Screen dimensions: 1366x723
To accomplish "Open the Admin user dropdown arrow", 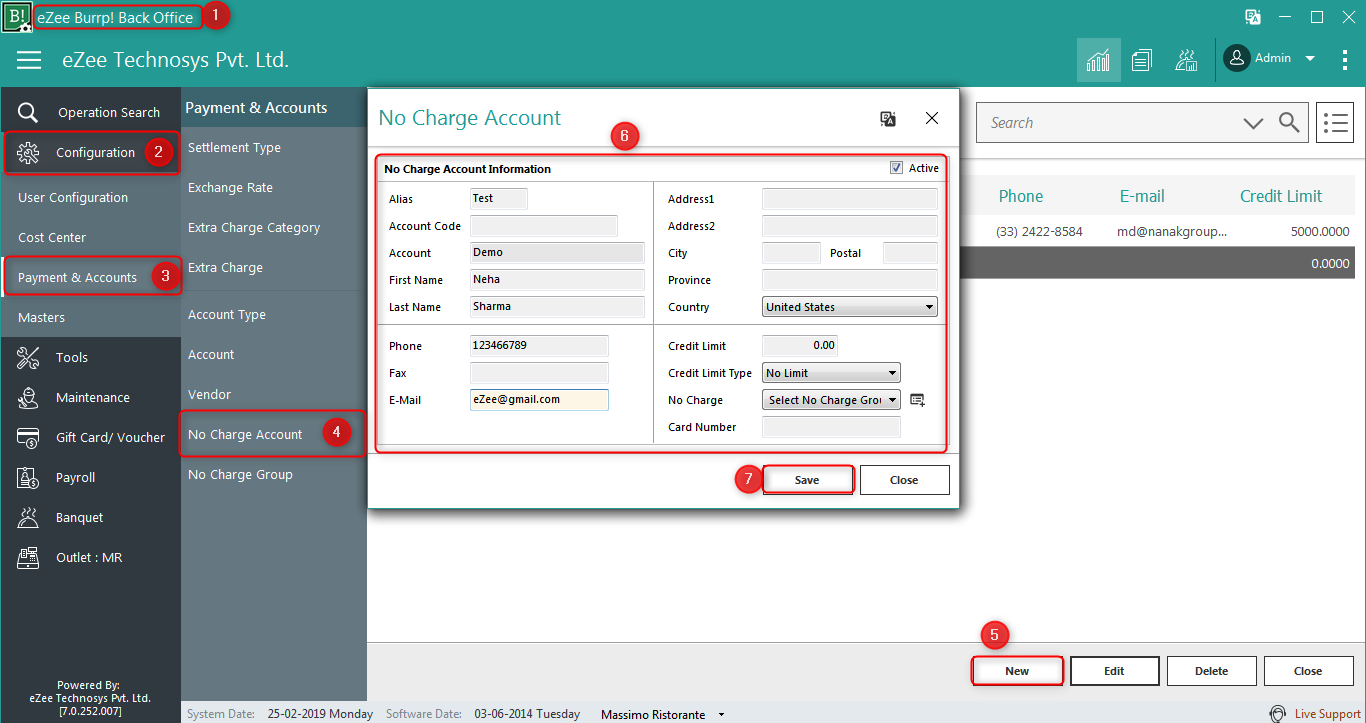I will click(x=1310, y=59).
